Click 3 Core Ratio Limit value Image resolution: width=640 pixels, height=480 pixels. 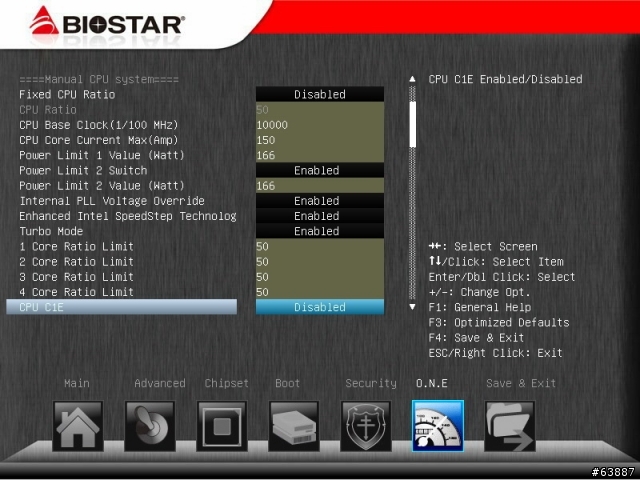(320, 277)
